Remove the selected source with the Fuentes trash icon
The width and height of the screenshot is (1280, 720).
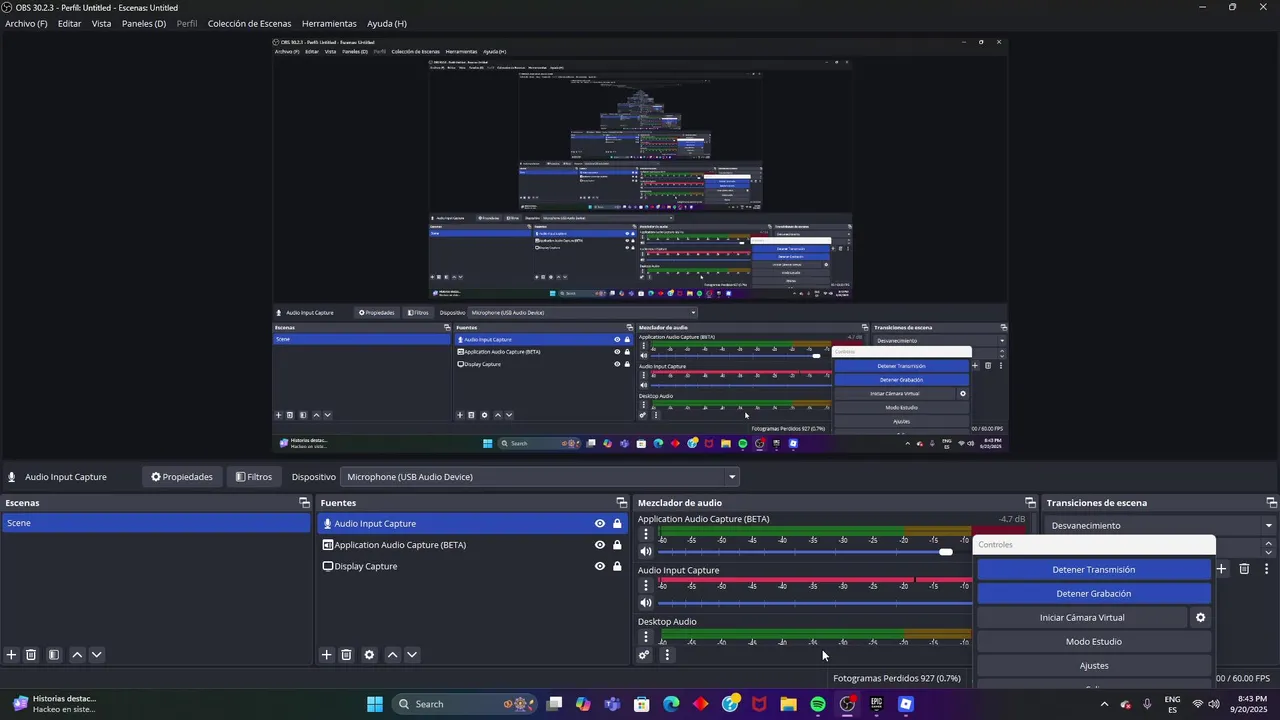point(346,655)
